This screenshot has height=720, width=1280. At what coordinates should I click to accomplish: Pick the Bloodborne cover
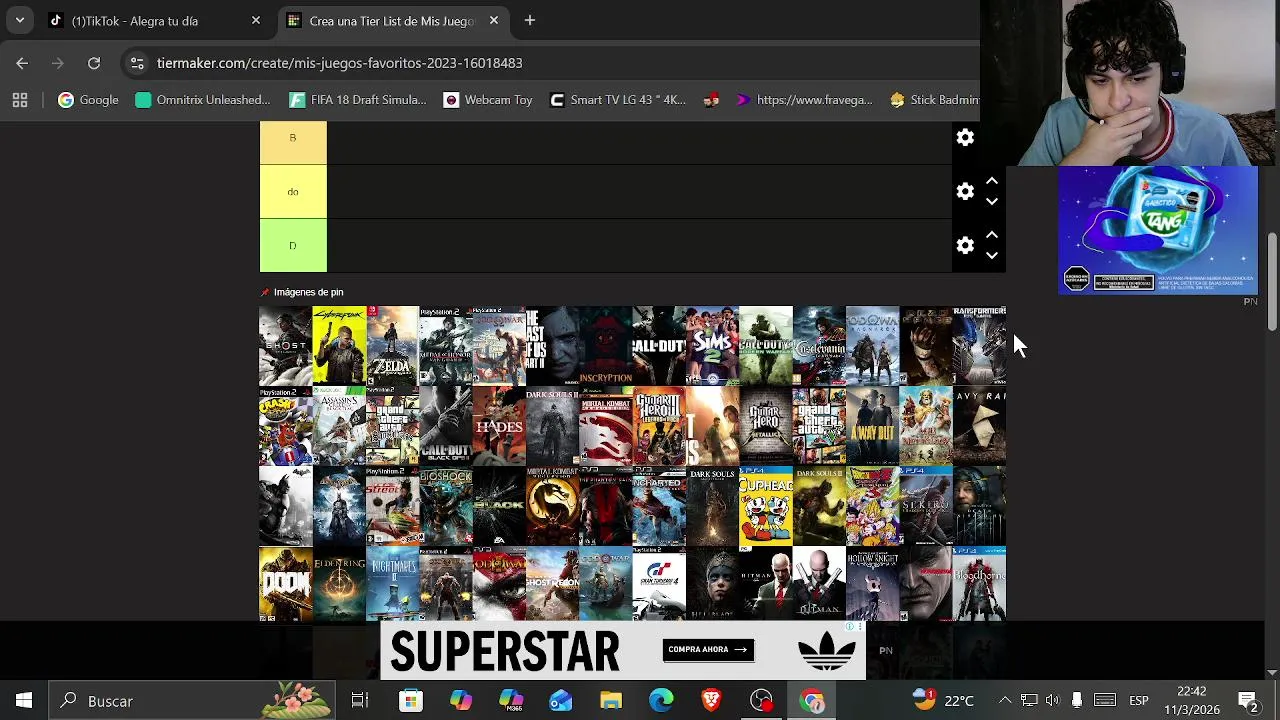click(979, 584)
